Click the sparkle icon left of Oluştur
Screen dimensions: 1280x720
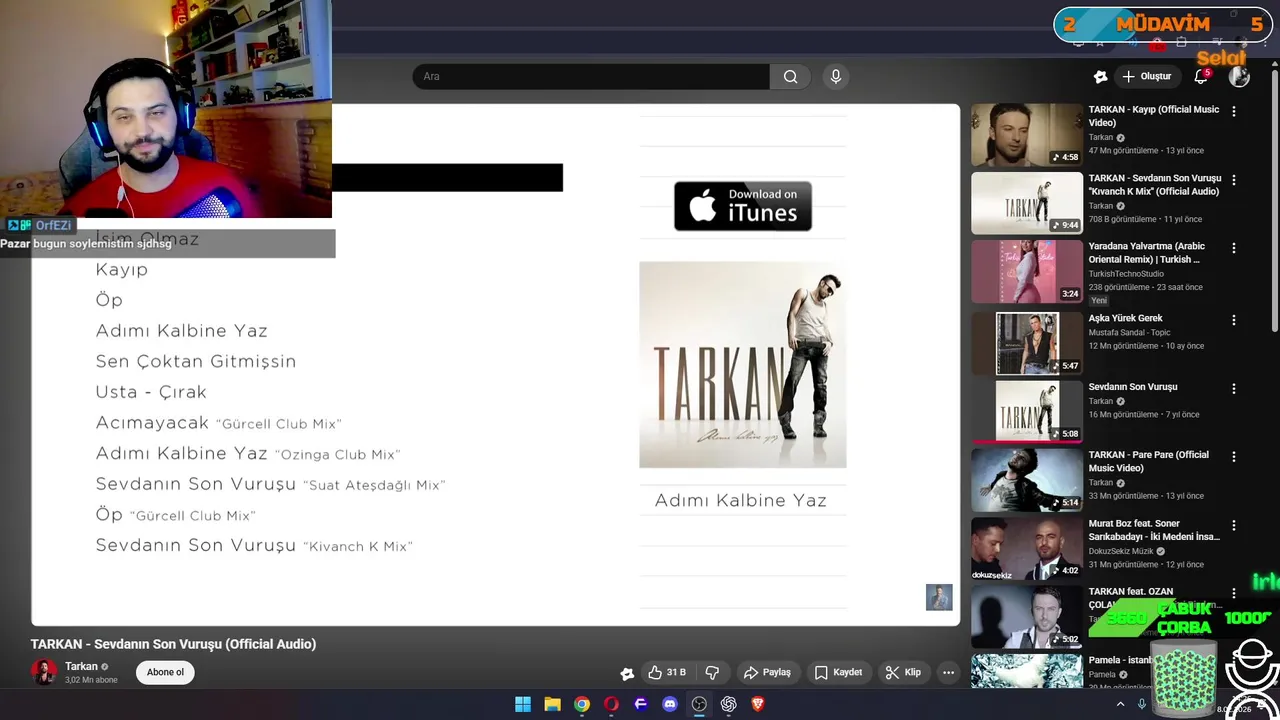[1101, 77]
